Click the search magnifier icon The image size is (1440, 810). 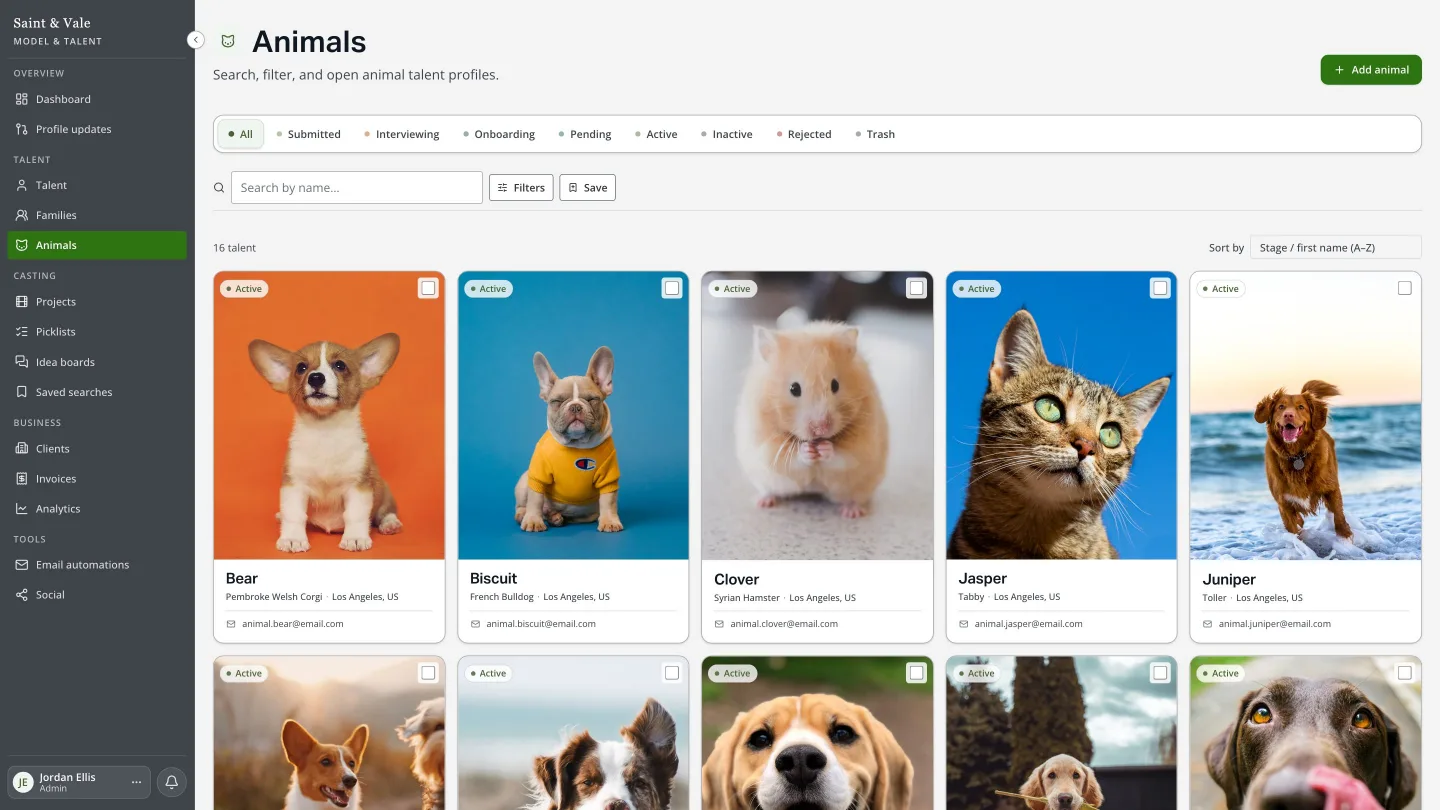pos(219,188)
